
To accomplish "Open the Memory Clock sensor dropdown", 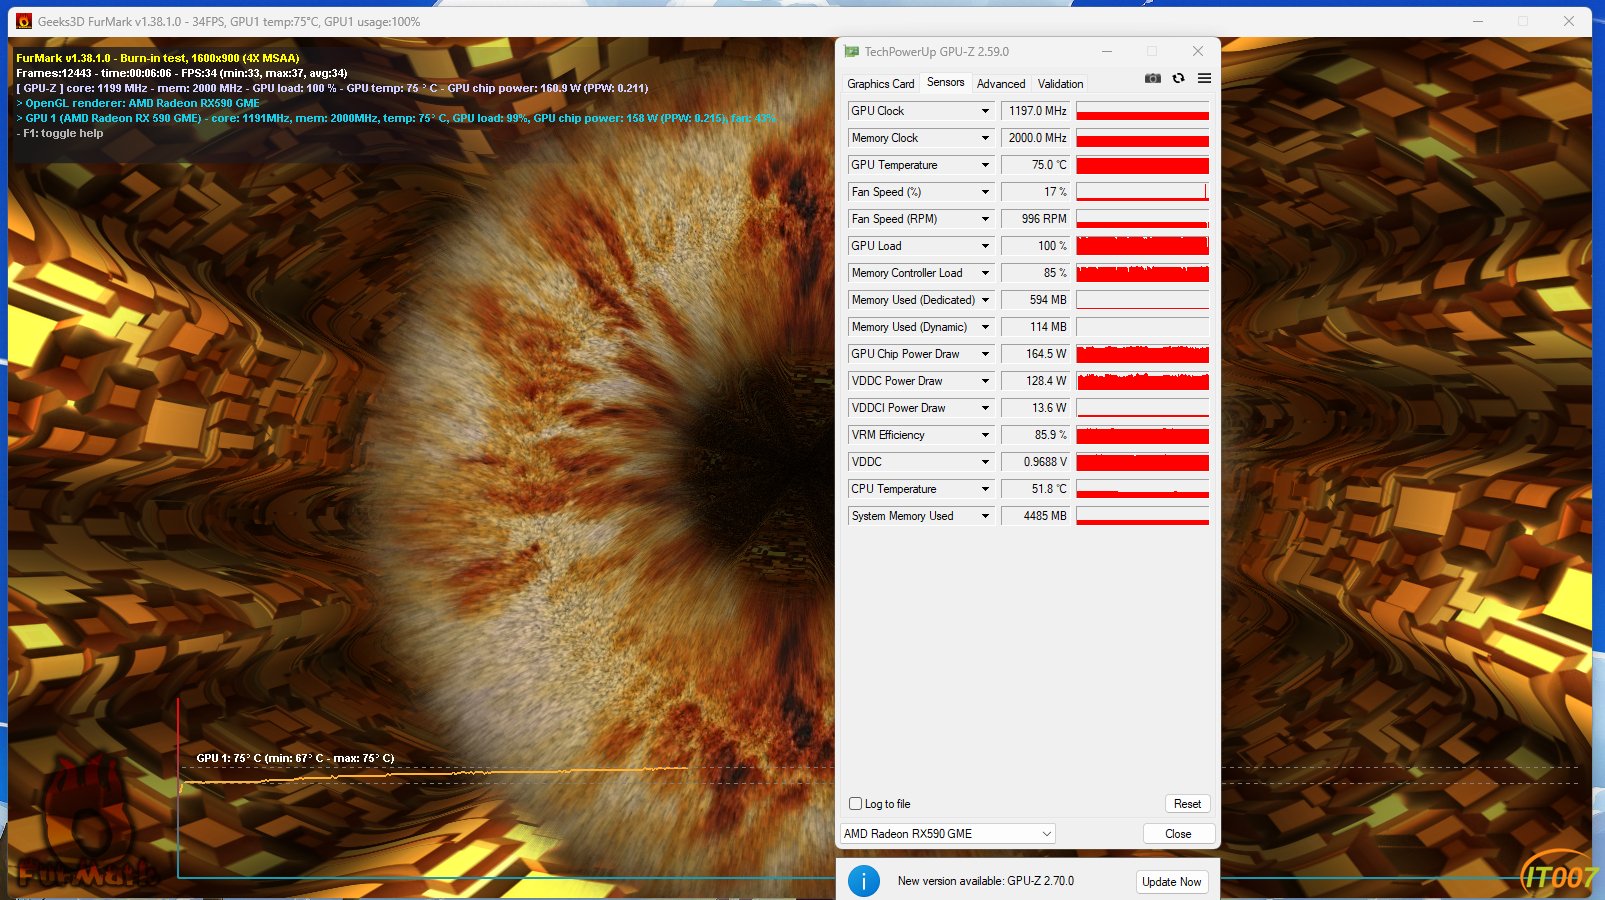I will (985, 138).
